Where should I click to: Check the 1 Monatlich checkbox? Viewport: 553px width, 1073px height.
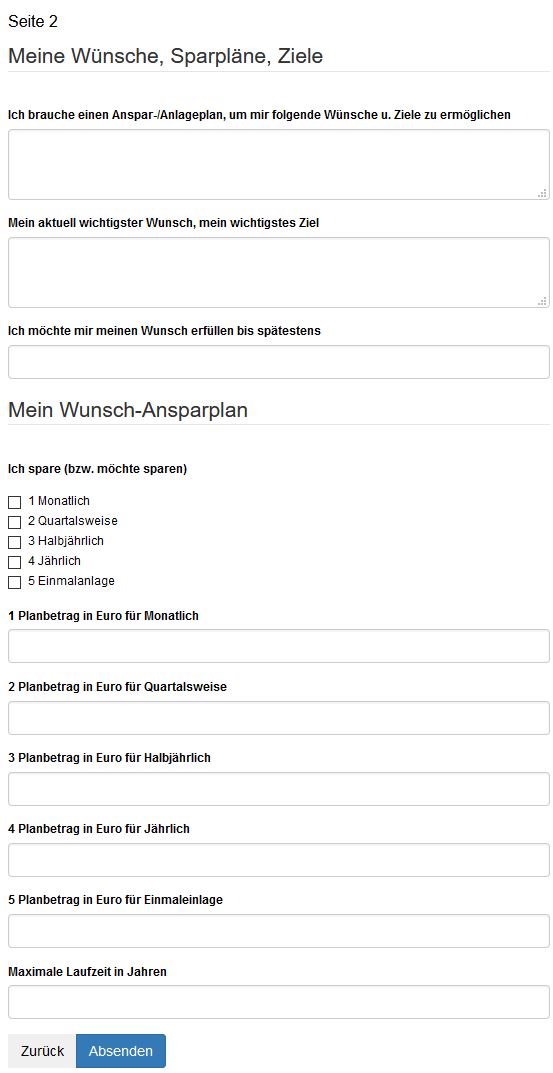click(14, 502)
